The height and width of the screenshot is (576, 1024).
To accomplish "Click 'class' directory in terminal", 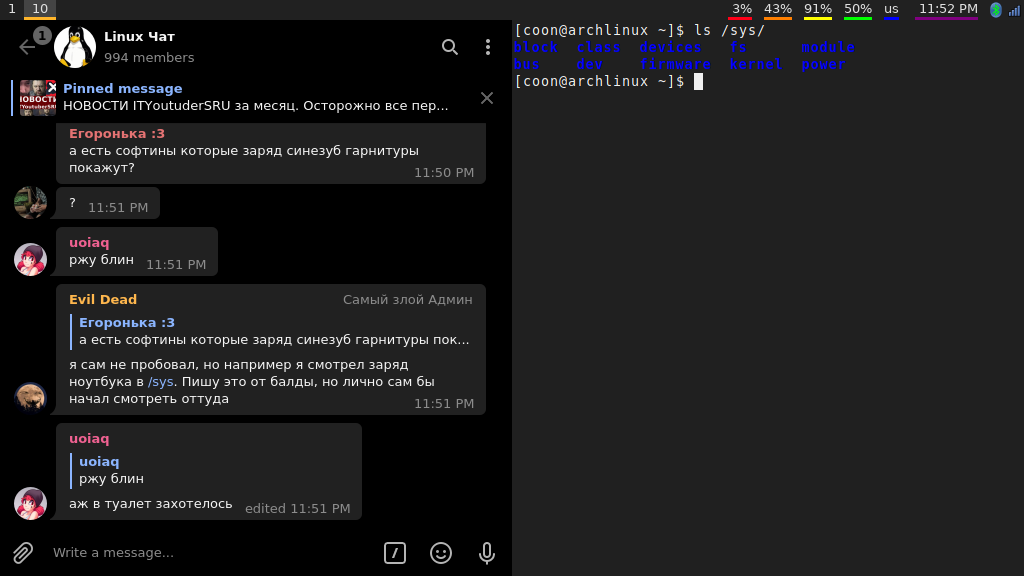I will [598, 47].
